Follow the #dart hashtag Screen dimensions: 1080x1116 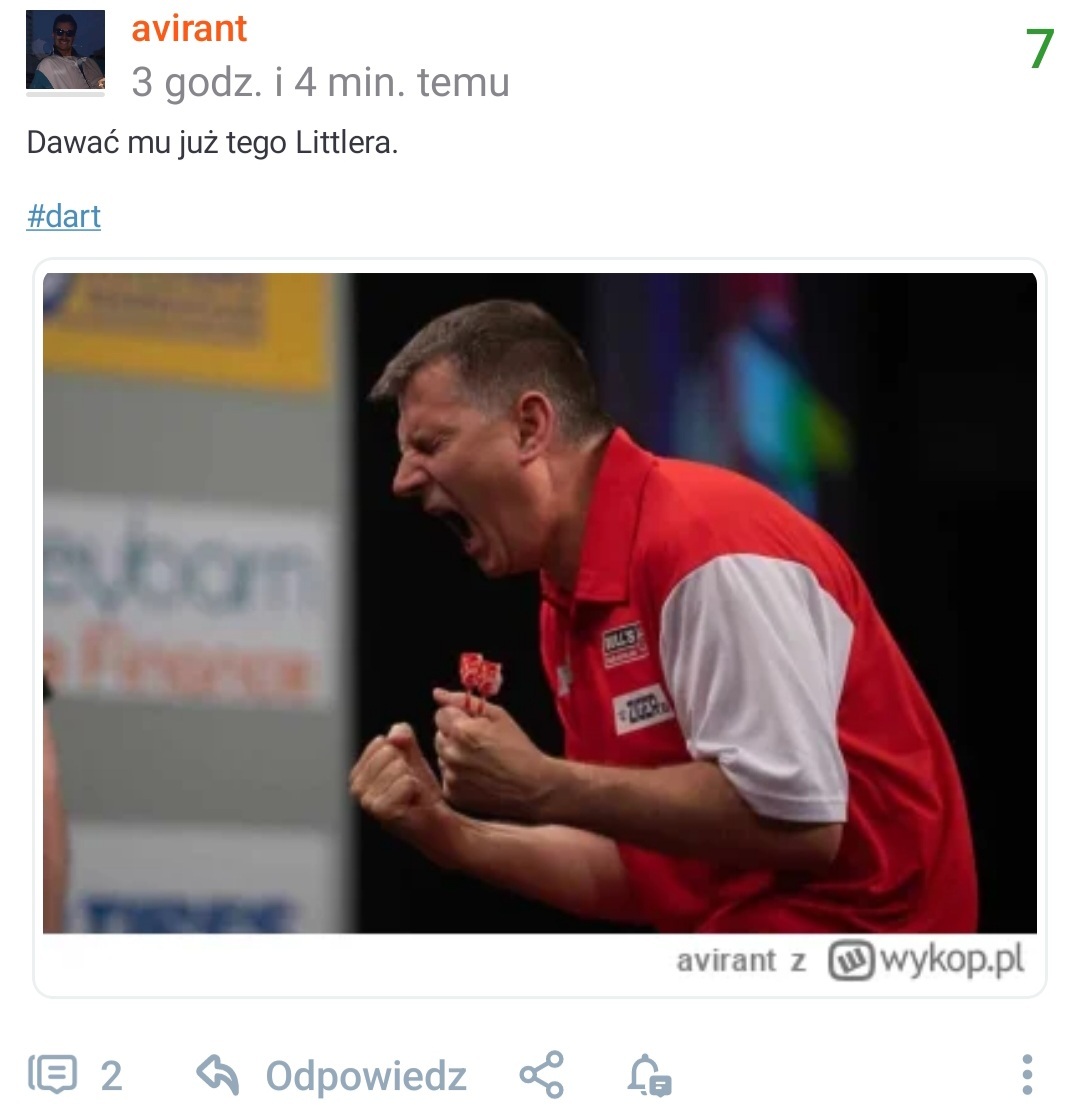coord(63,216)
